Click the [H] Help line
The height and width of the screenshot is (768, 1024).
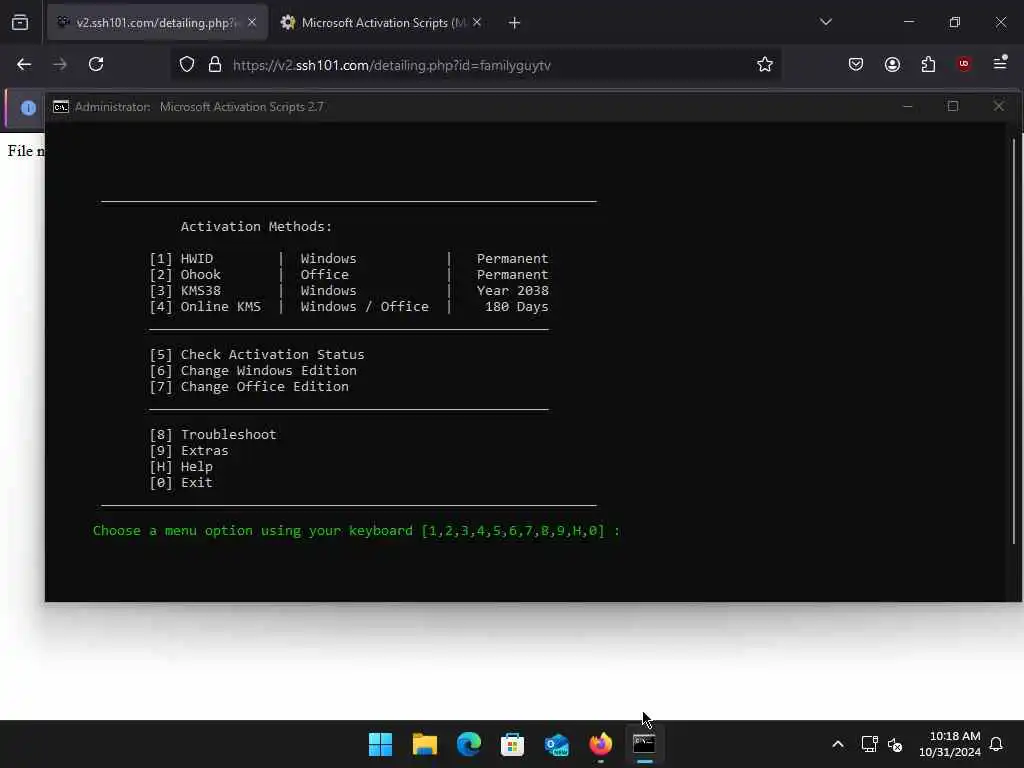181,467
